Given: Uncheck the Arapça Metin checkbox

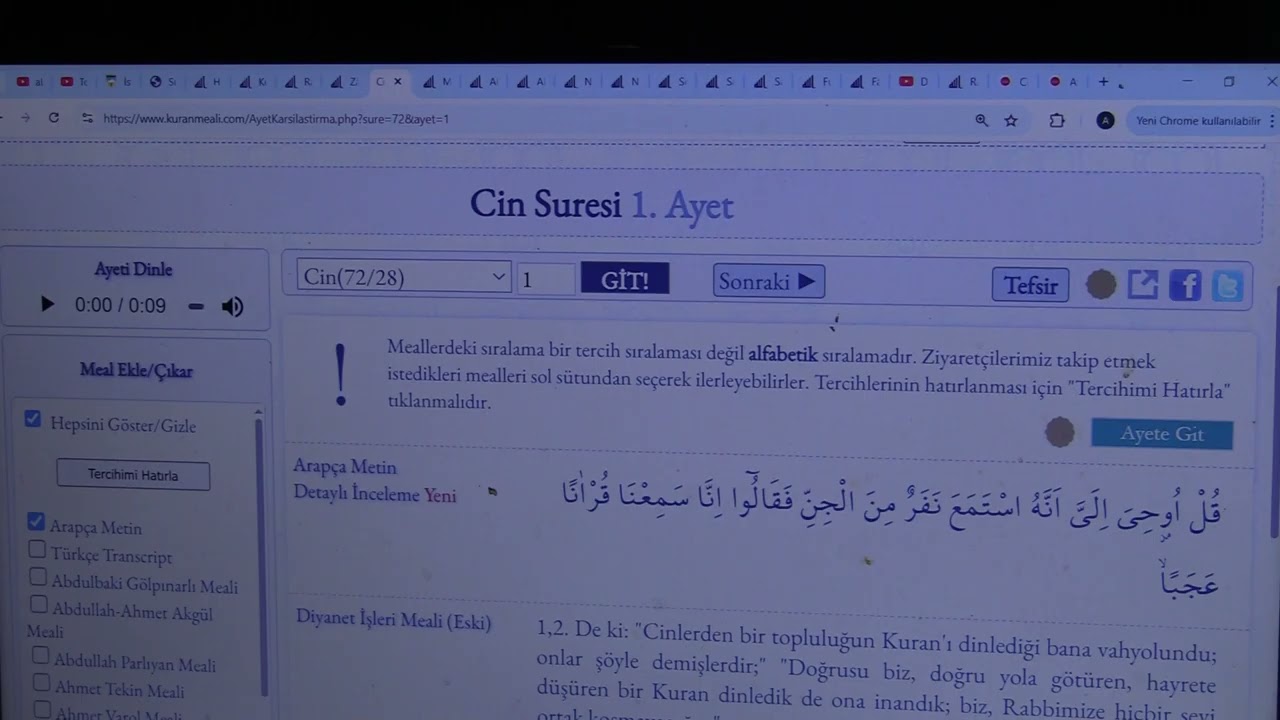Looking at the screenshot, I should [36, 522].
